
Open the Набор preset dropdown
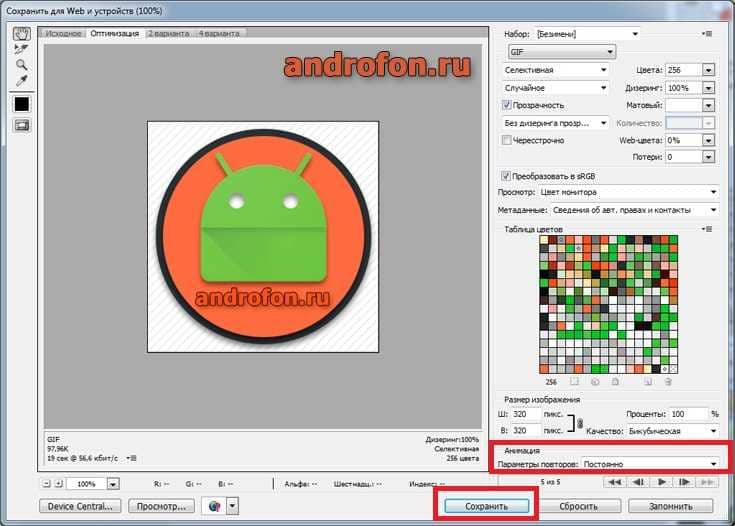pyautogui.click(x=587, y=34)
